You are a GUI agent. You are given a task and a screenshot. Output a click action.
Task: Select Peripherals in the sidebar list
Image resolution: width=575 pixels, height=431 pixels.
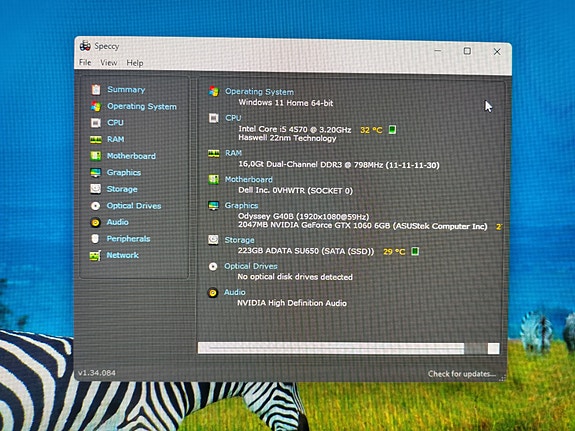pos(128,239)
